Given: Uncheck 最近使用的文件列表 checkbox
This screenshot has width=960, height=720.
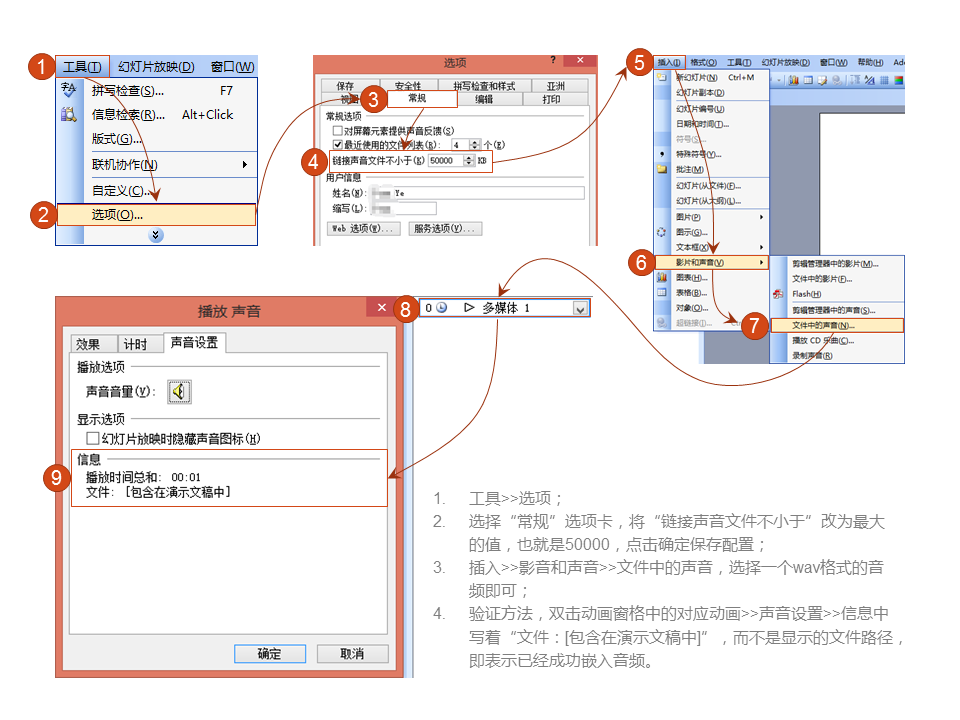Looking at the screenshot, I should [x=337, y=145].
